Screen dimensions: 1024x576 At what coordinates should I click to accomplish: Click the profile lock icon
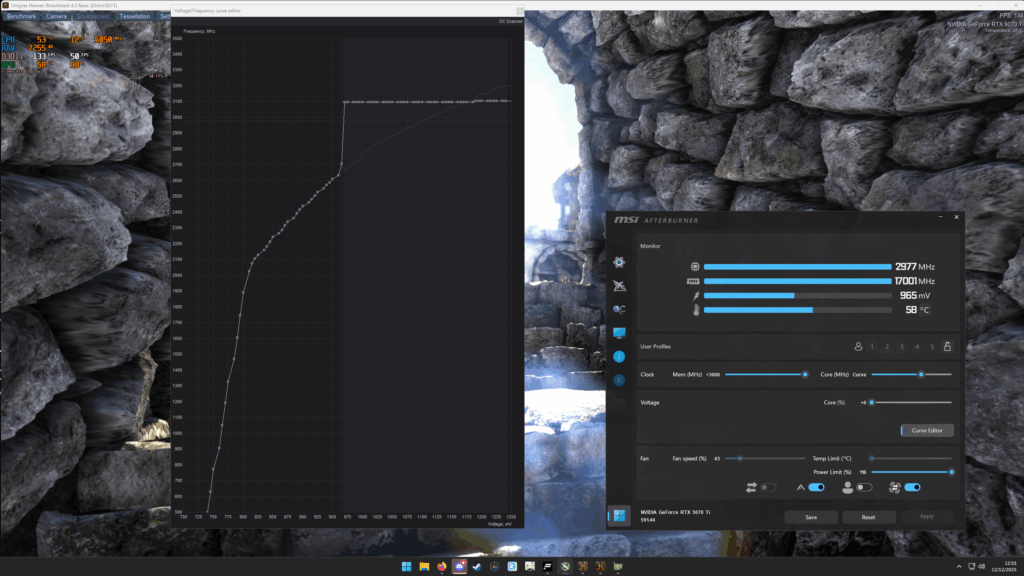tap(947, 347)
